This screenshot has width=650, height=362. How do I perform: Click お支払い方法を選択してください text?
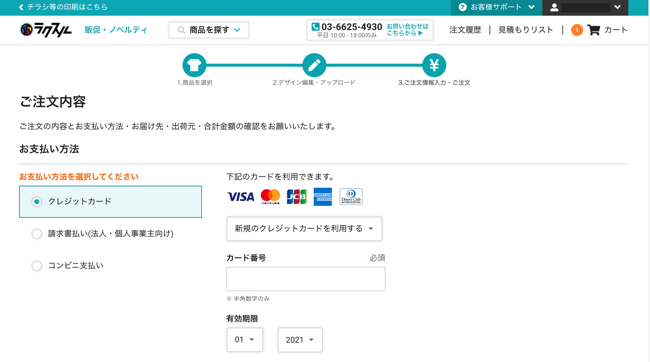79,177
